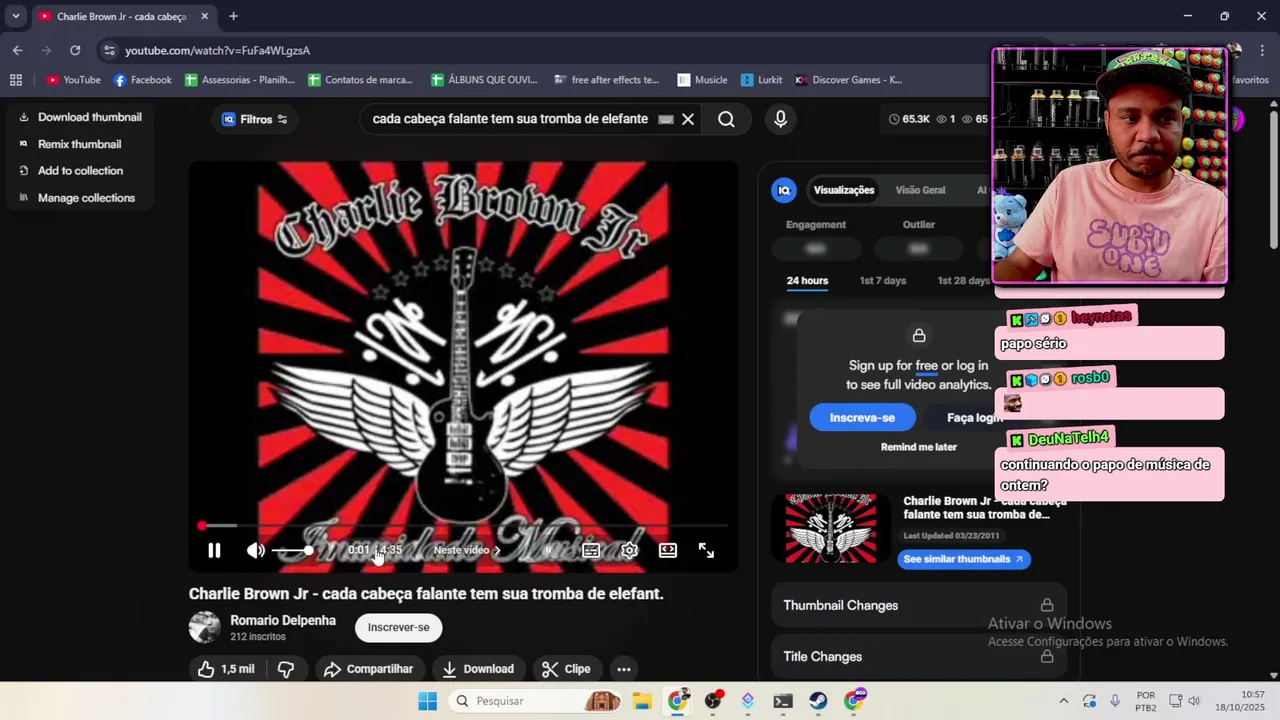1280x720 pixels.
Task: Click the 65.3K views clock stat
Action: [909, 119]
